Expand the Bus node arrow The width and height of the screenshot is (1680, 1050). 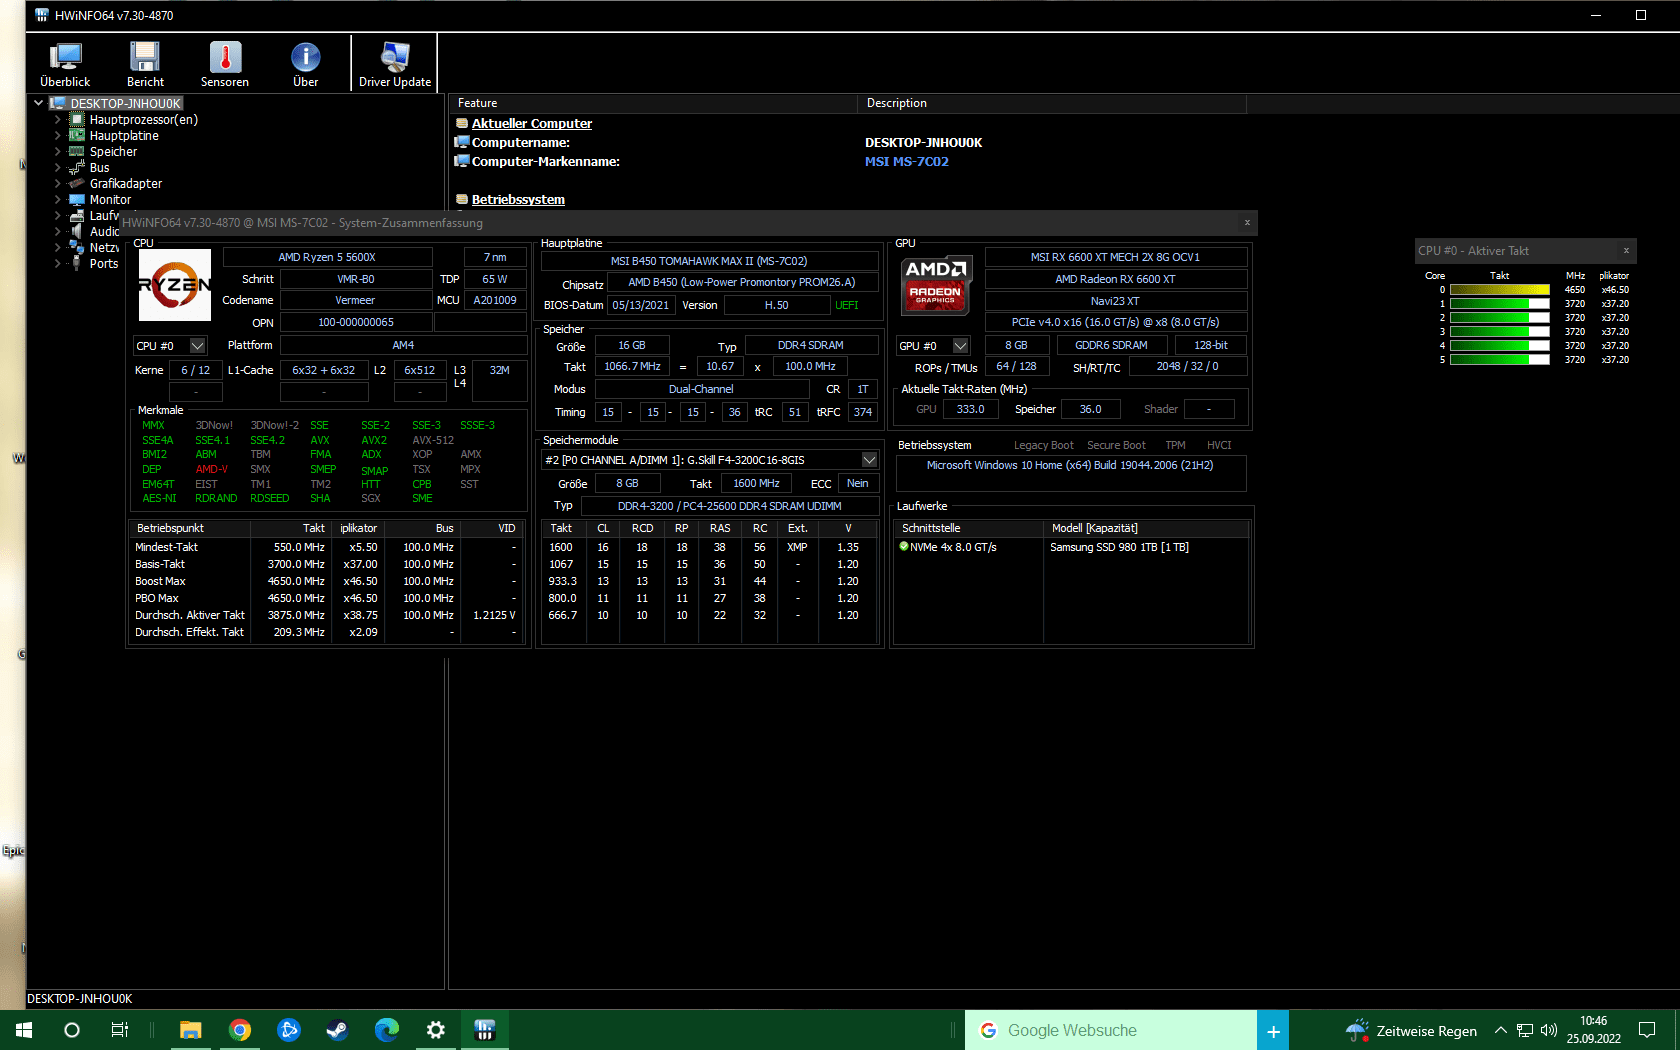click(57, 168)
